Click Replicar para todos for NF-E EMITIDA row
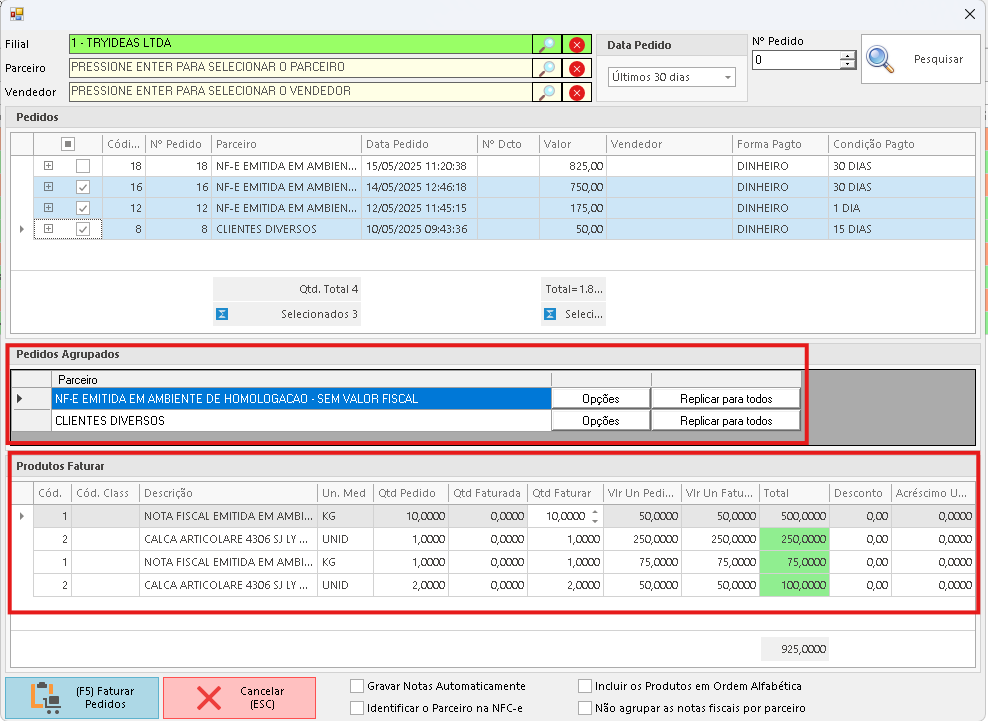 click(x=726, y=399)
